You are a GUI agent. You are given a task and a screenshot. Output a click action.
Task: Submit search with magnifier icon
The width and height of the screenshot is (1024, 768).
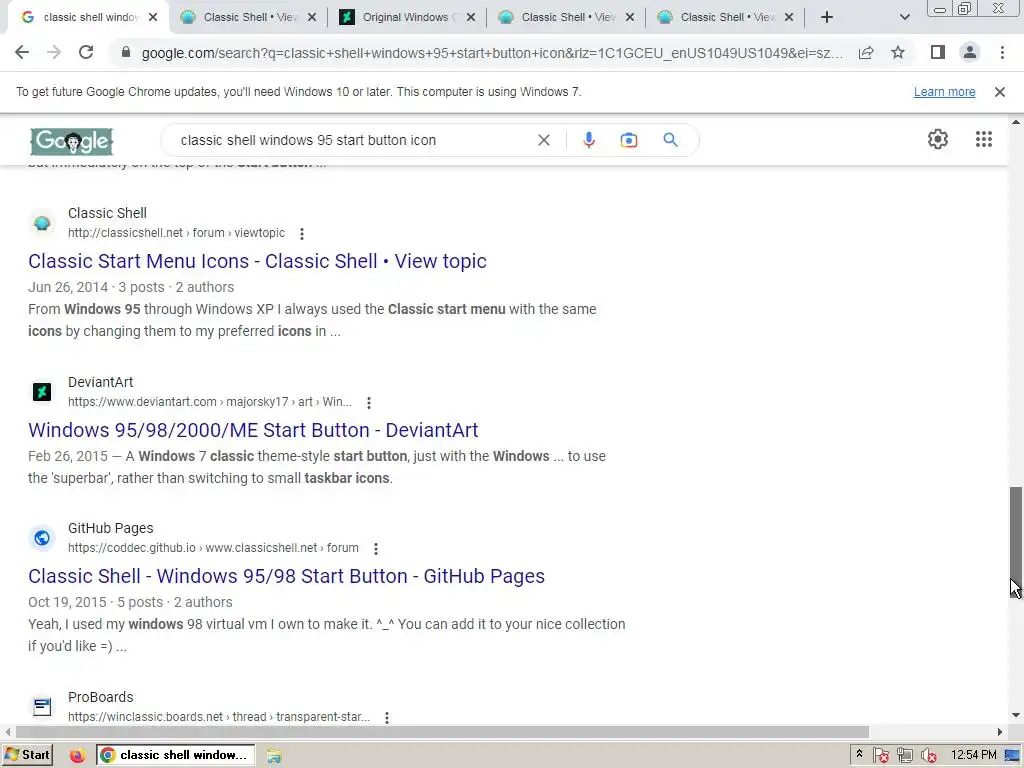670,140
